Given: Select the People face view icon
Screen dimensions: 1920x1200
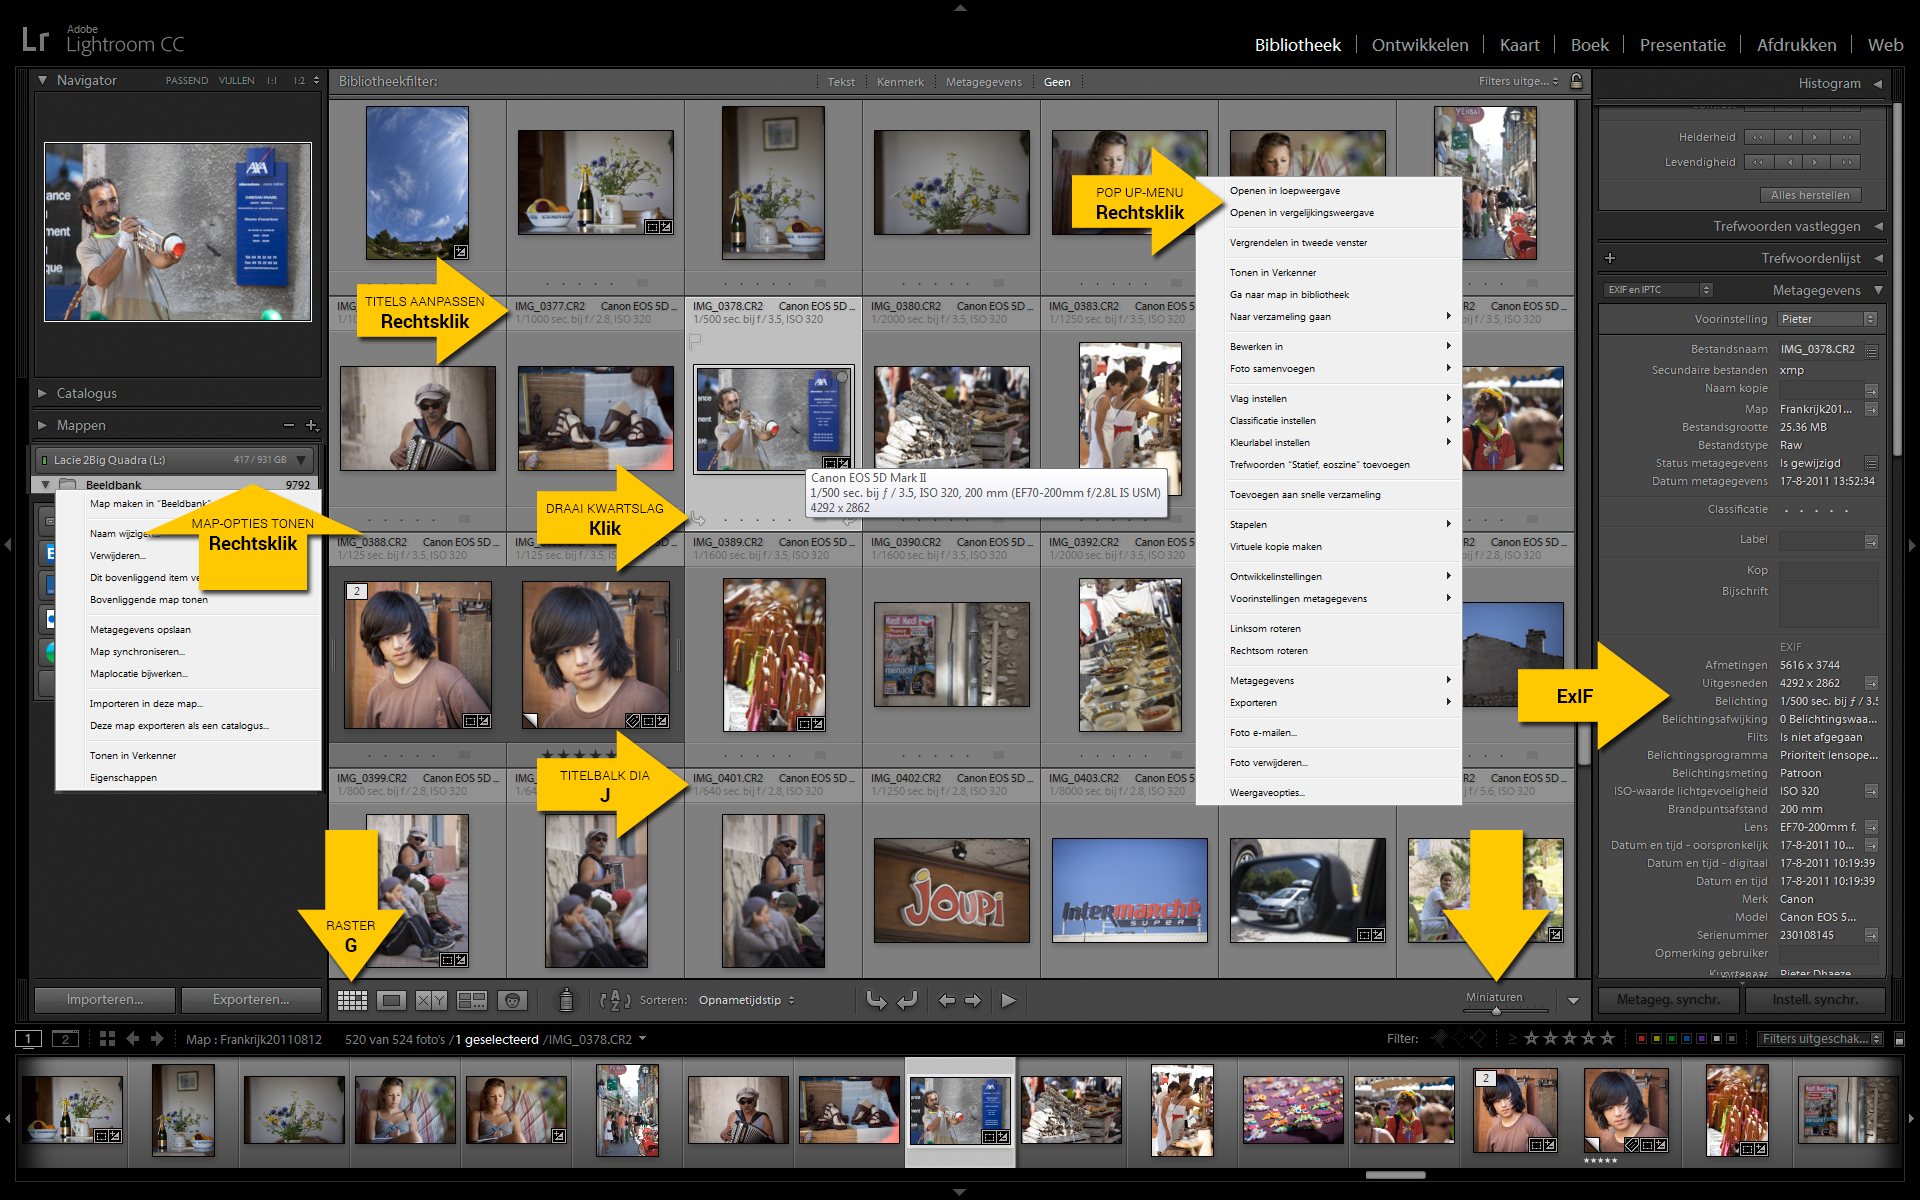Looking at the screenshot, I should pyautogui.click(x=512, y=1000).
